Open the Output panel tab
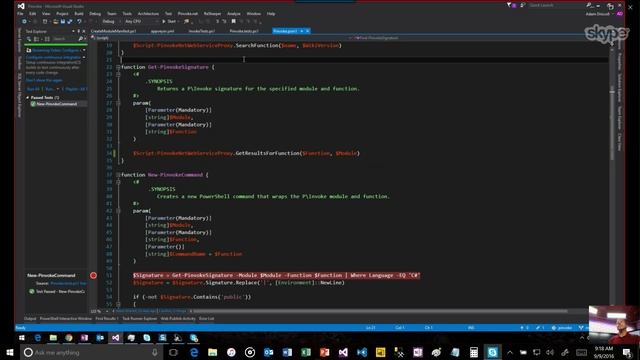640x360 pixels. (x=30, y=319)
